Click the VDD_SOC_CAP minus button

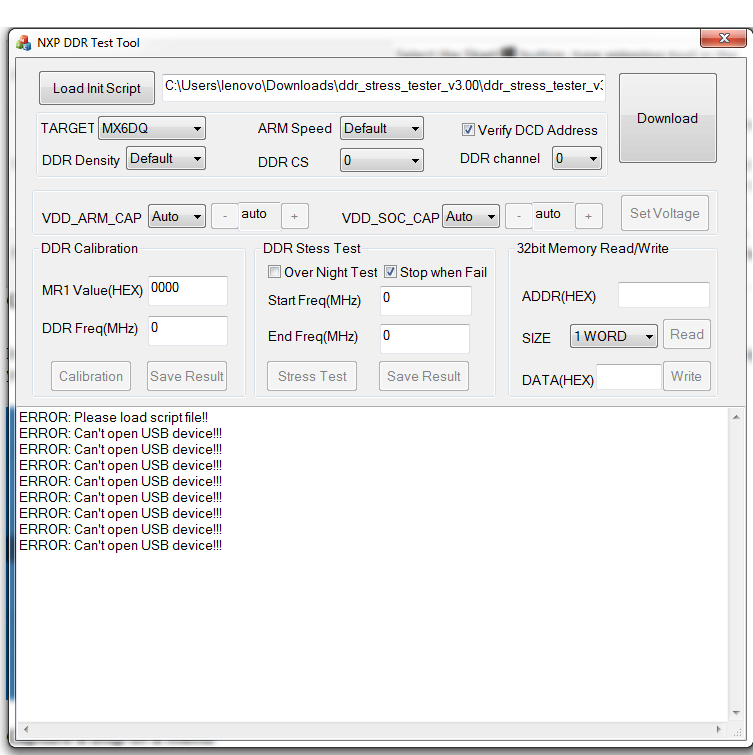(x=519, y=216)
